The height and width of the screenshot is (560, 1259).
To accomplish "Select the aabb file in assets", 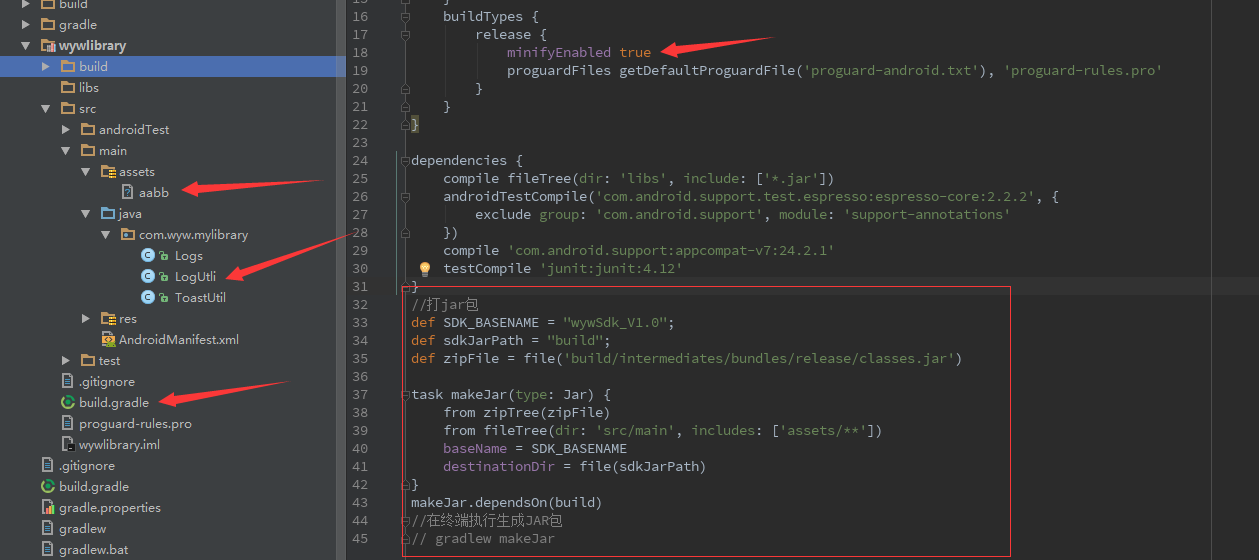I will coord(154,192).
